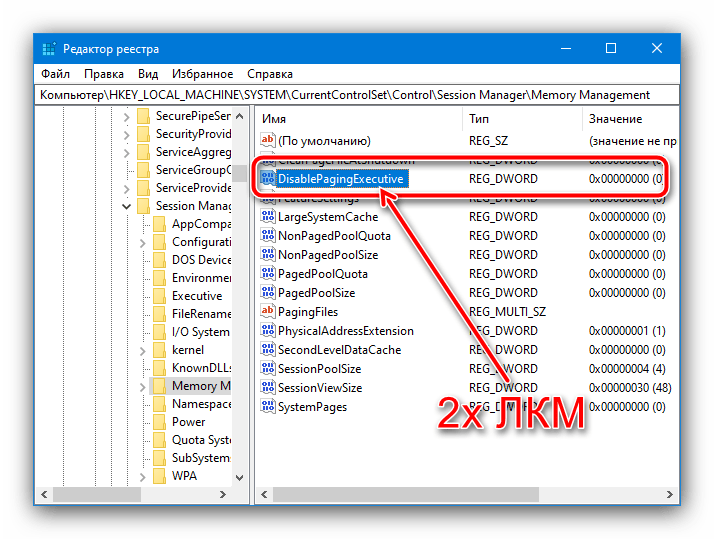The width and height of the screenshot is (714, 539).
Task: Open the Правка menu
Action: (104, 74)
